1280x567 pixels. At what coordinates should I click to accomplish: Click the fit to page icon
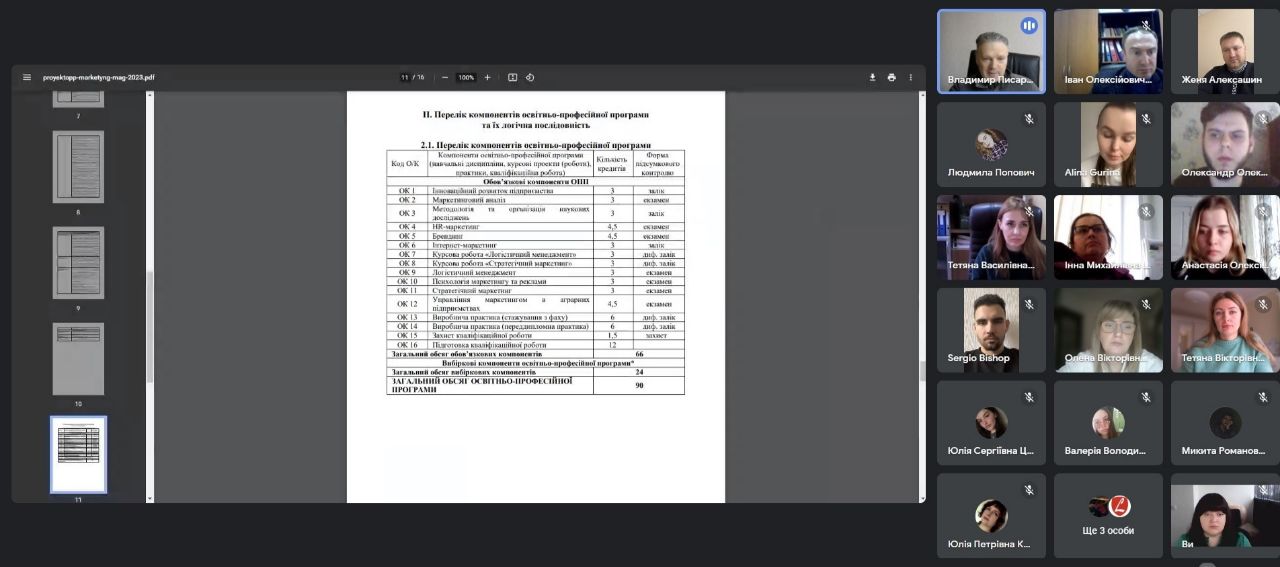tap(513, 77)
